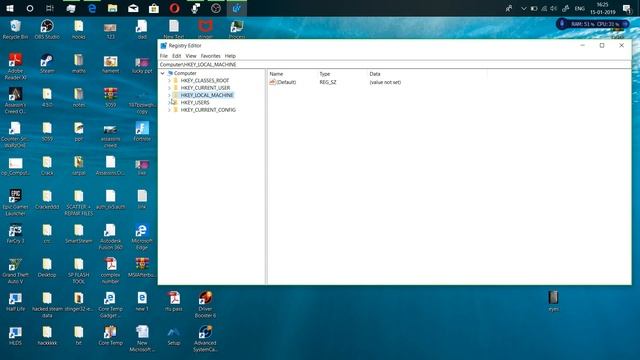This screenshot has width=640, height=360.
Task: Click the RAM and CPU usage widget
Action: (592, 24)
